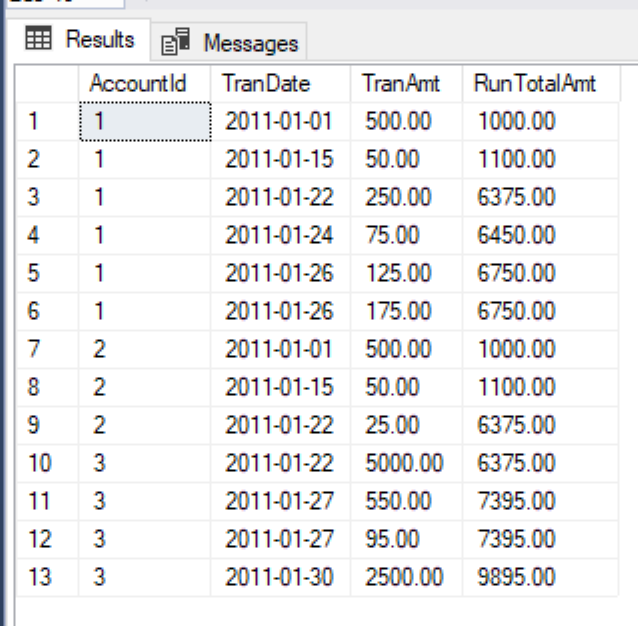Click the Messages tab icon
This screenshot has width=638, height=626.
[175, 41]
